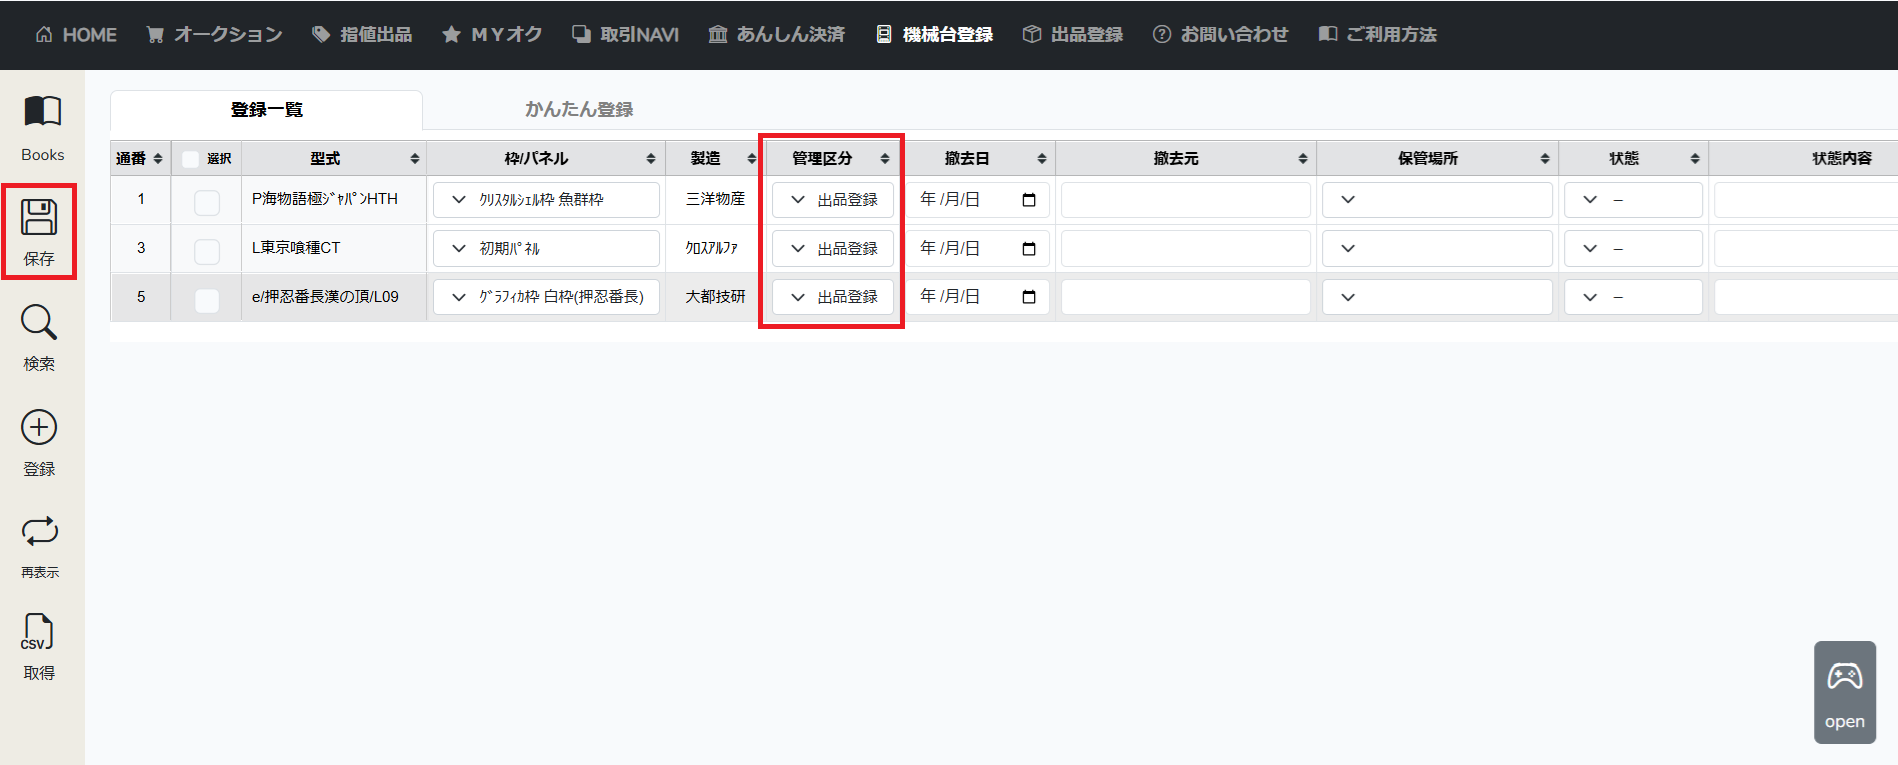Open the Books sidebar icon
Image resolution: width=1898 pixels, height=765 pixels.
coord(42,128)
